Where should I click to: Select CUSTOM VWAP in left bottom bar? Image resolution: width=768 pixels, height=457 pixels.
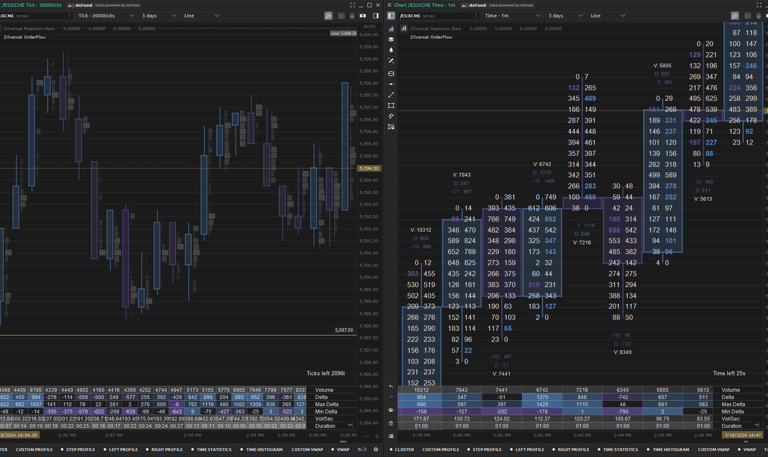click(x=307, y=449)
